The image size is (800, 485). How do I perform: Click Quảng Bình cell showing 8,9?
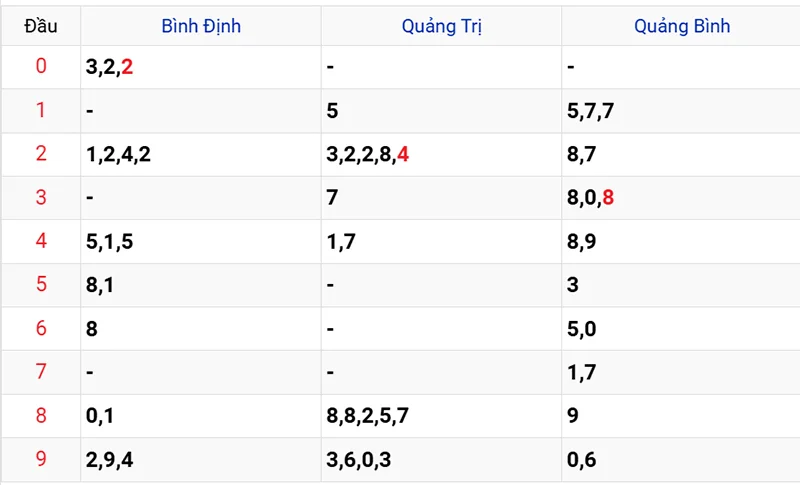tap(681, 241)
